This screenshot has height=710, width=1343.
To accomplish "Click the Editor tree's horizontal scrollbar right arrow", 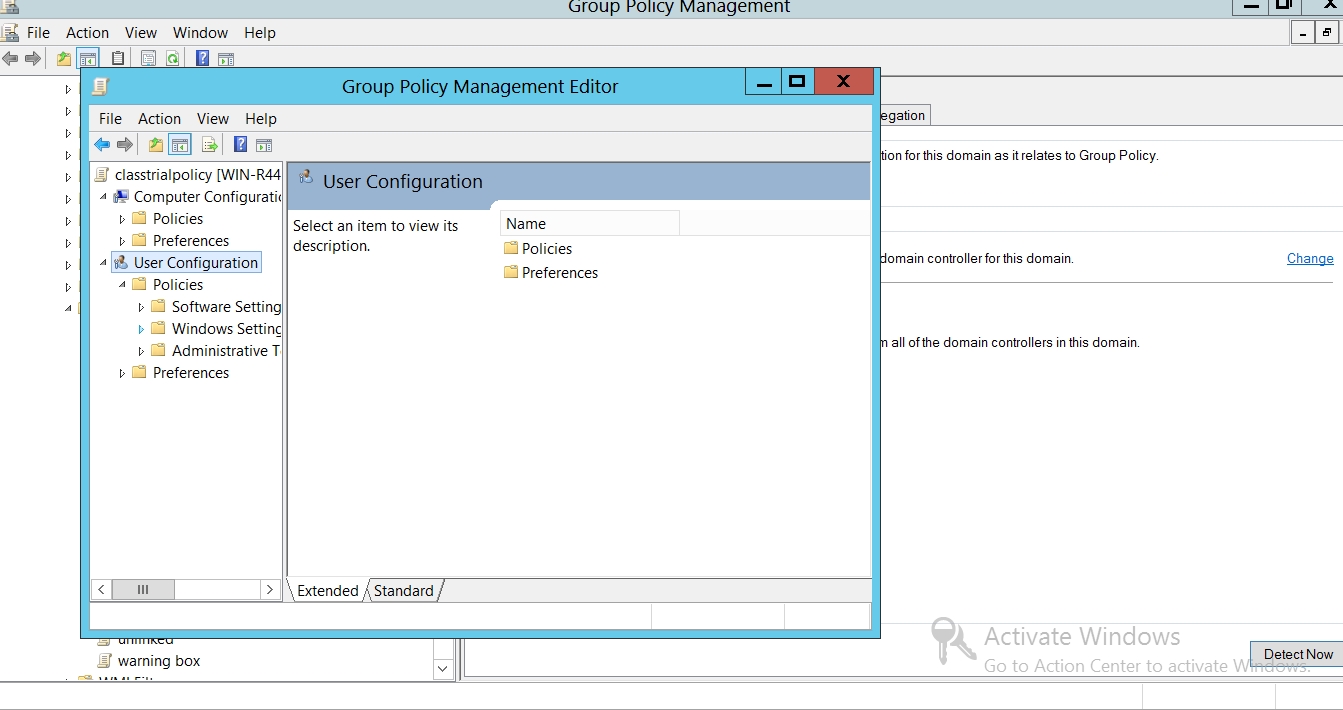I will 269,590.
